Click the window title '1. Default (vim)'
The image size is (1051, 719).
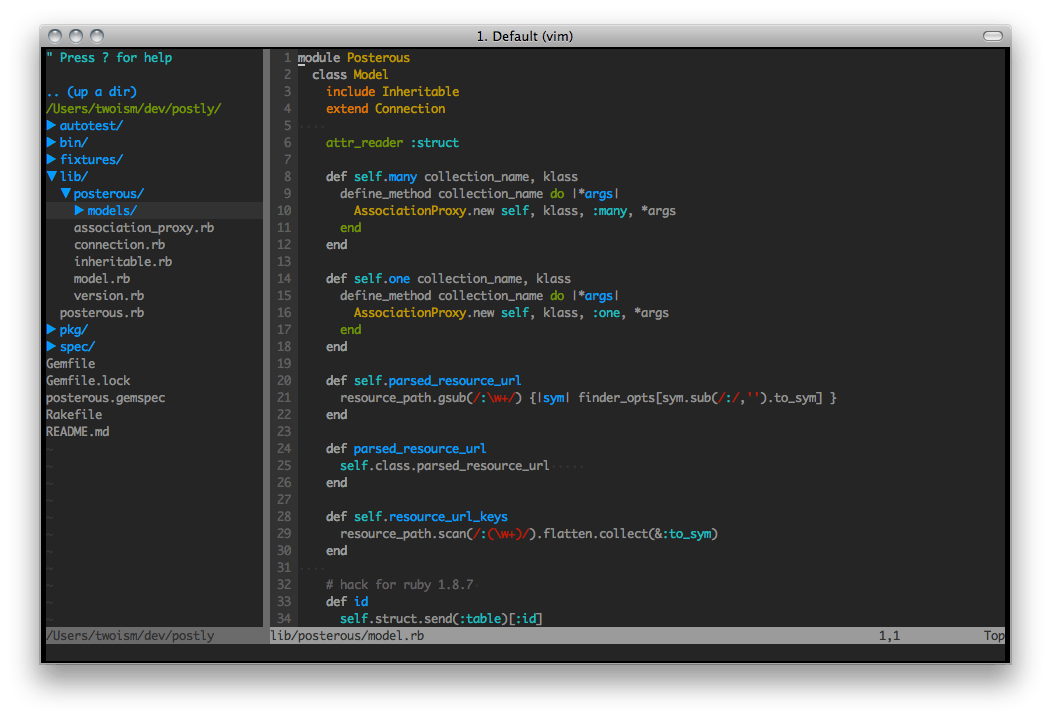(525, 36)
